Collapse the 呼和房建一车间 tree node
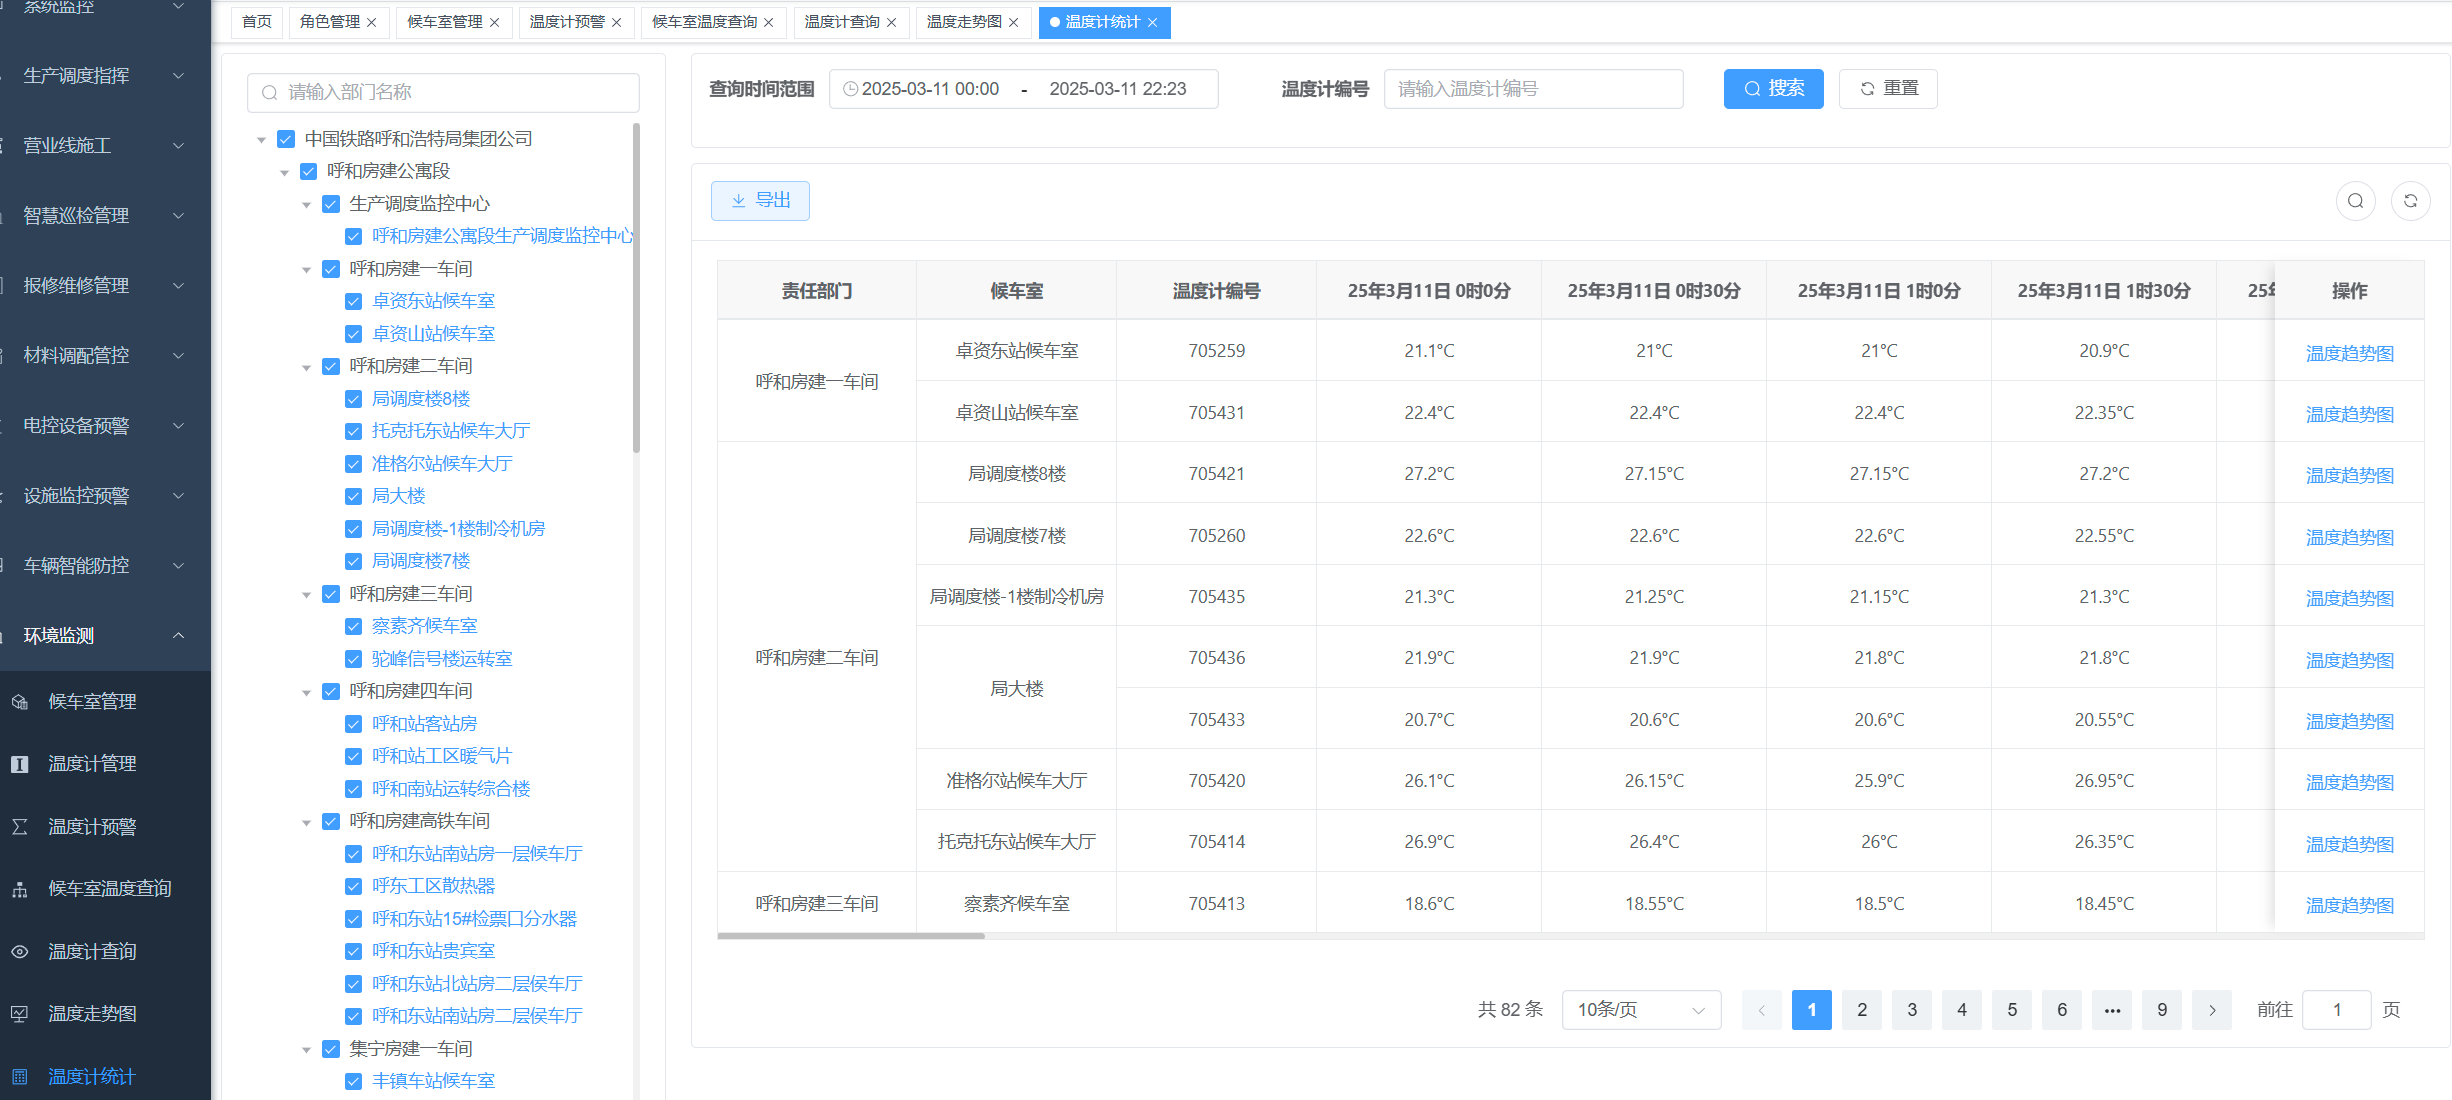Viewport: 2452px width, 1100px height. pos(307,270)
